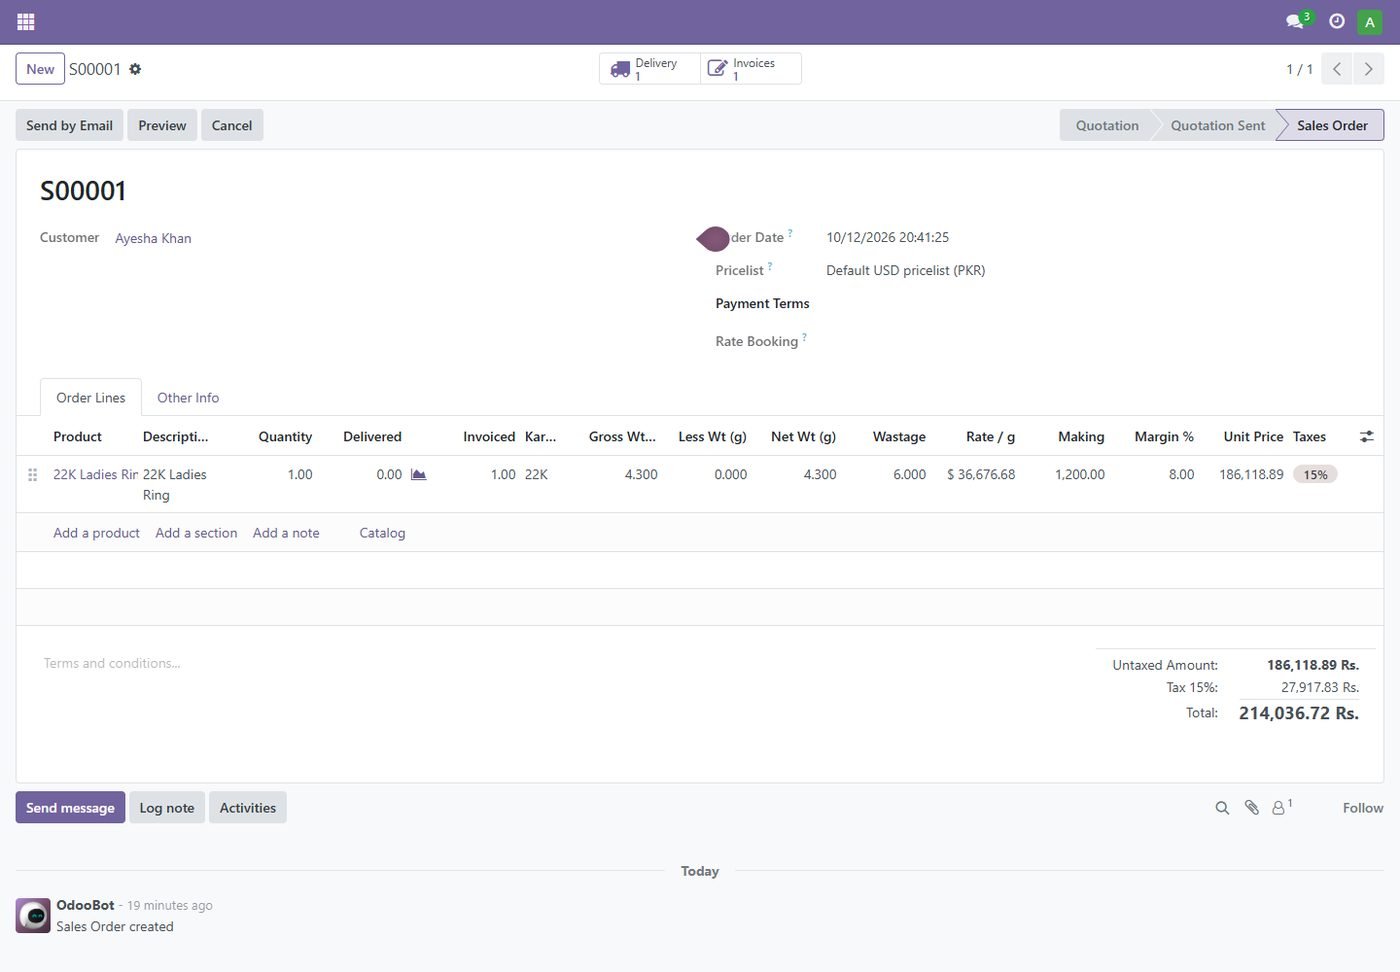Open the activities clock icon

coord(1337,21)
